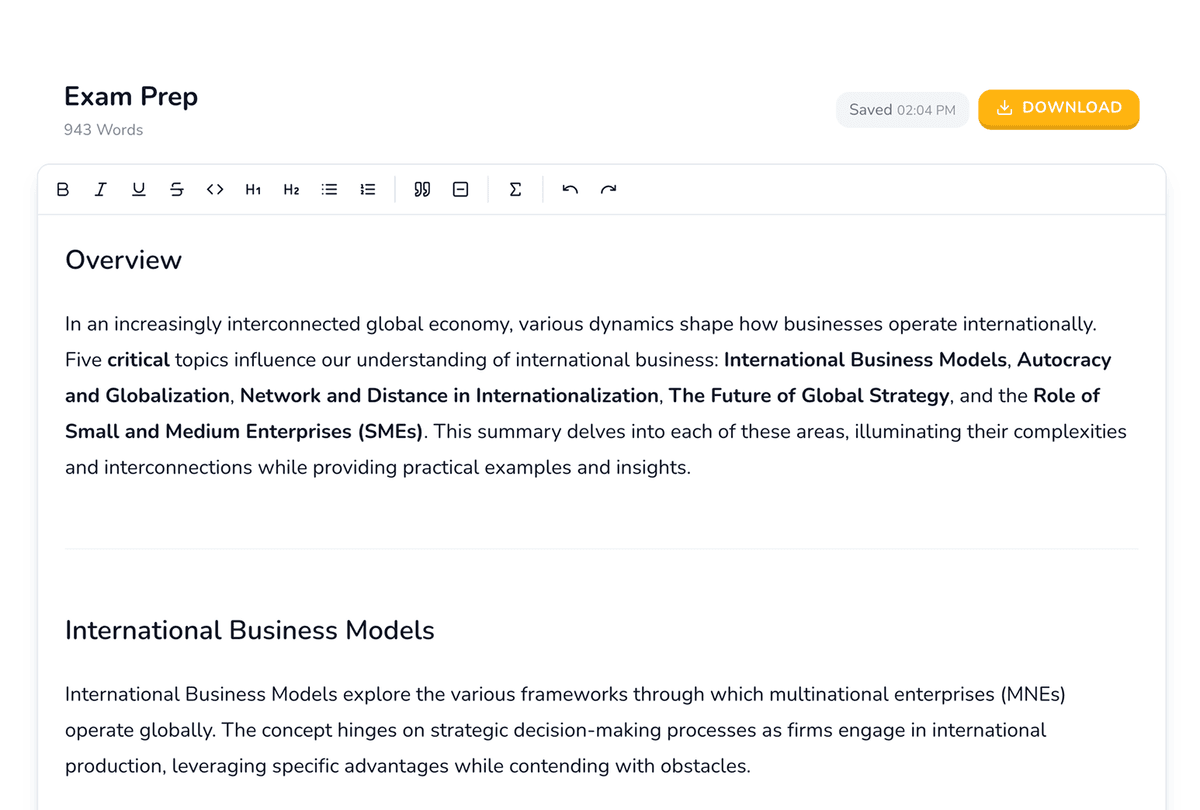Image resolution: width=1200 pixels, height=810 pixels.
Task: Insert a blockquote
Action: pyautogui.click(x=421, y=189)
